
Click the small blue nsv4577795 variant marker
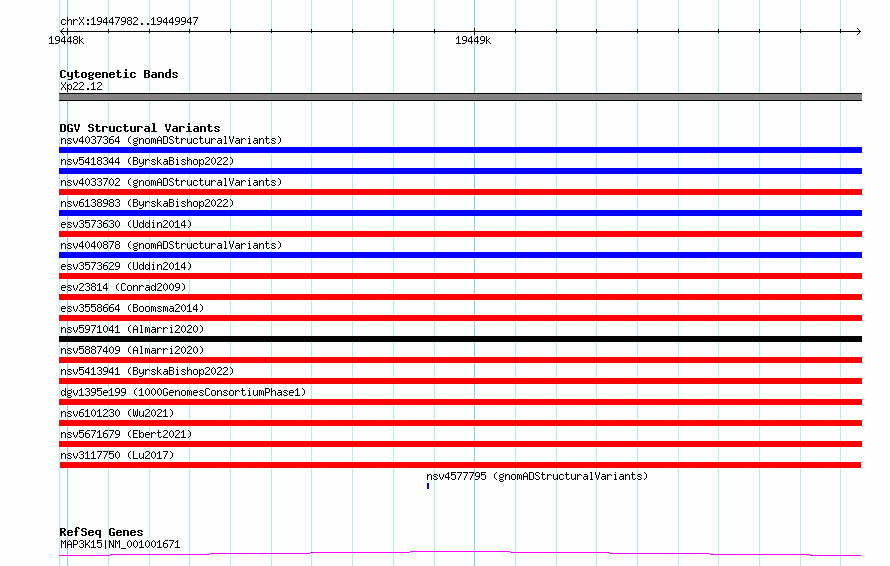pos(428,486)
